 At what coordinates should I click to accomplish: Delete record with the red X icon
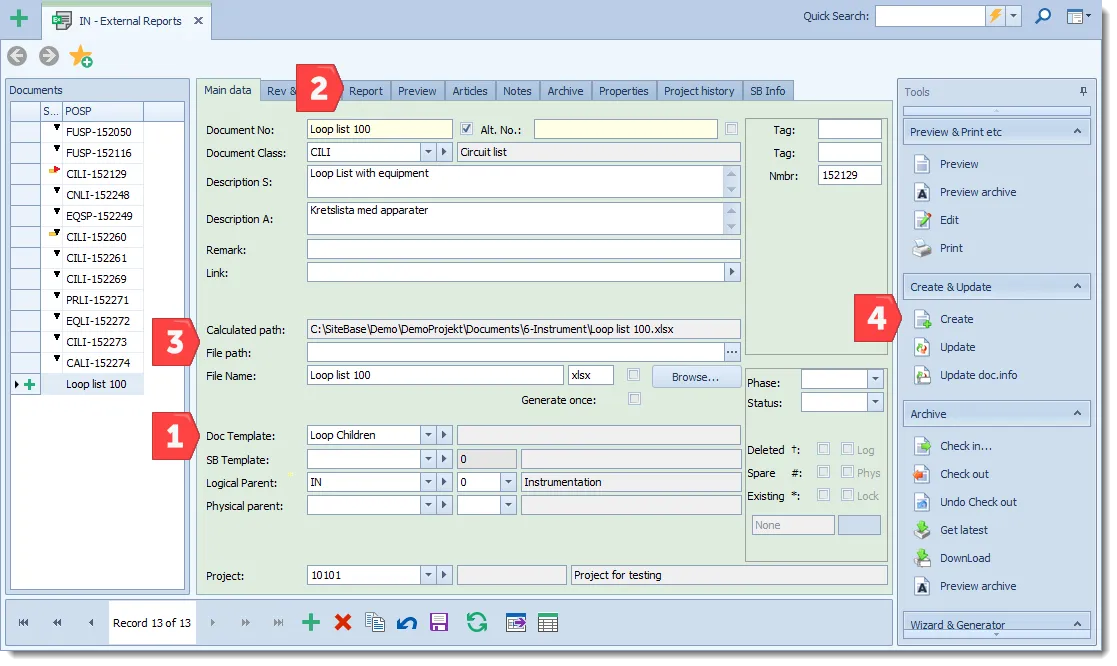tap(343, 623)
